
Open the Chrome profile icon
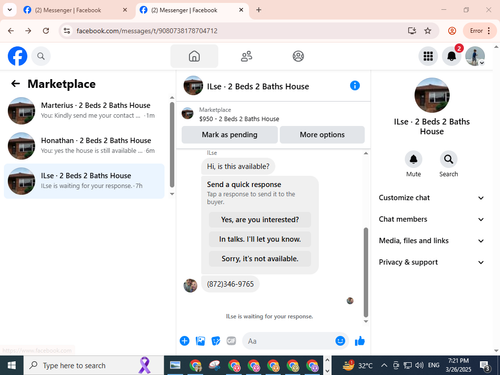pyautogui.click(x=452, y=31)
